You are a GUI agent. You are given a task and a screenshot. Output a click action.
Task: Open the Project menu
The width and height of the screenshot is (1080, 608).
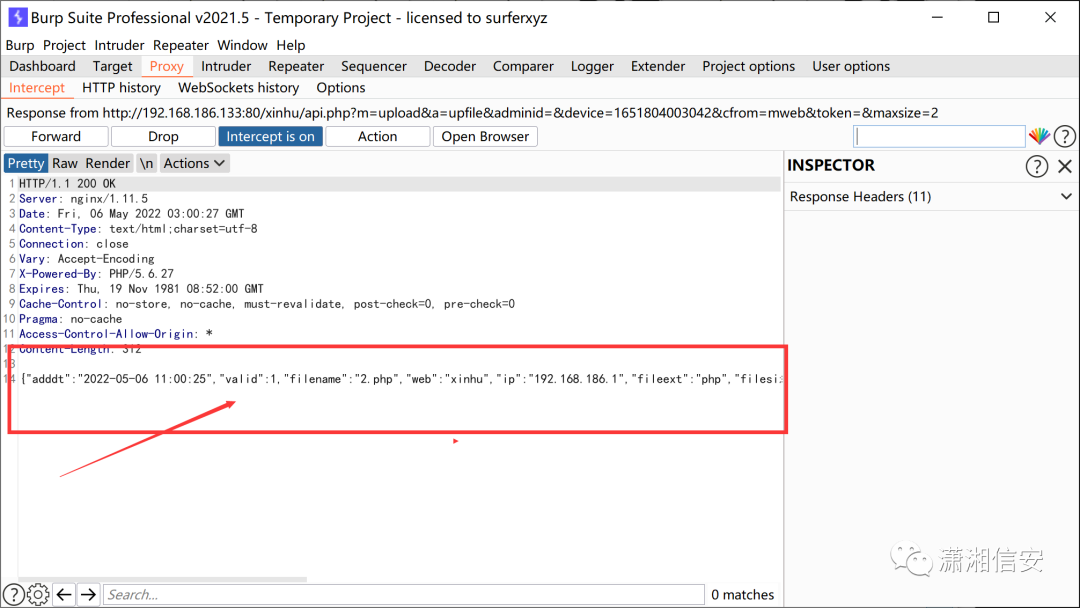[x=64, y=45]
